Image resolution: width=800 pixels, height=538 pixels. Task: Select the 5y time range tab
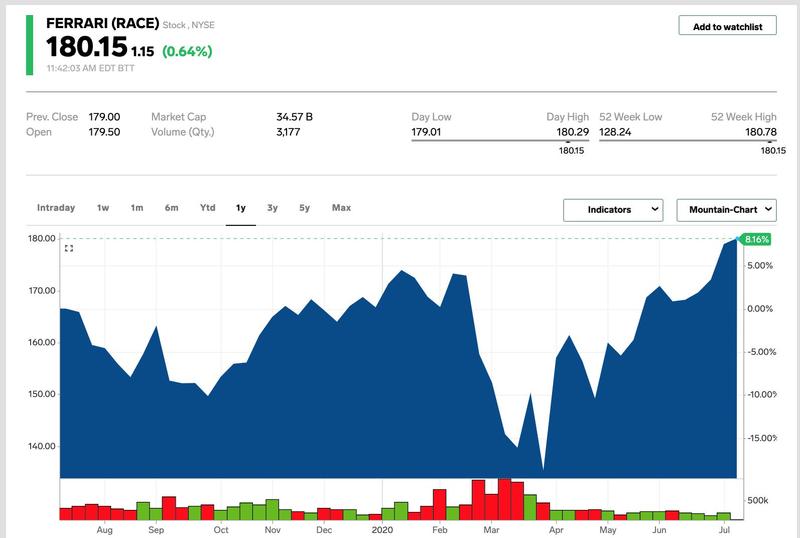[305, 208]
